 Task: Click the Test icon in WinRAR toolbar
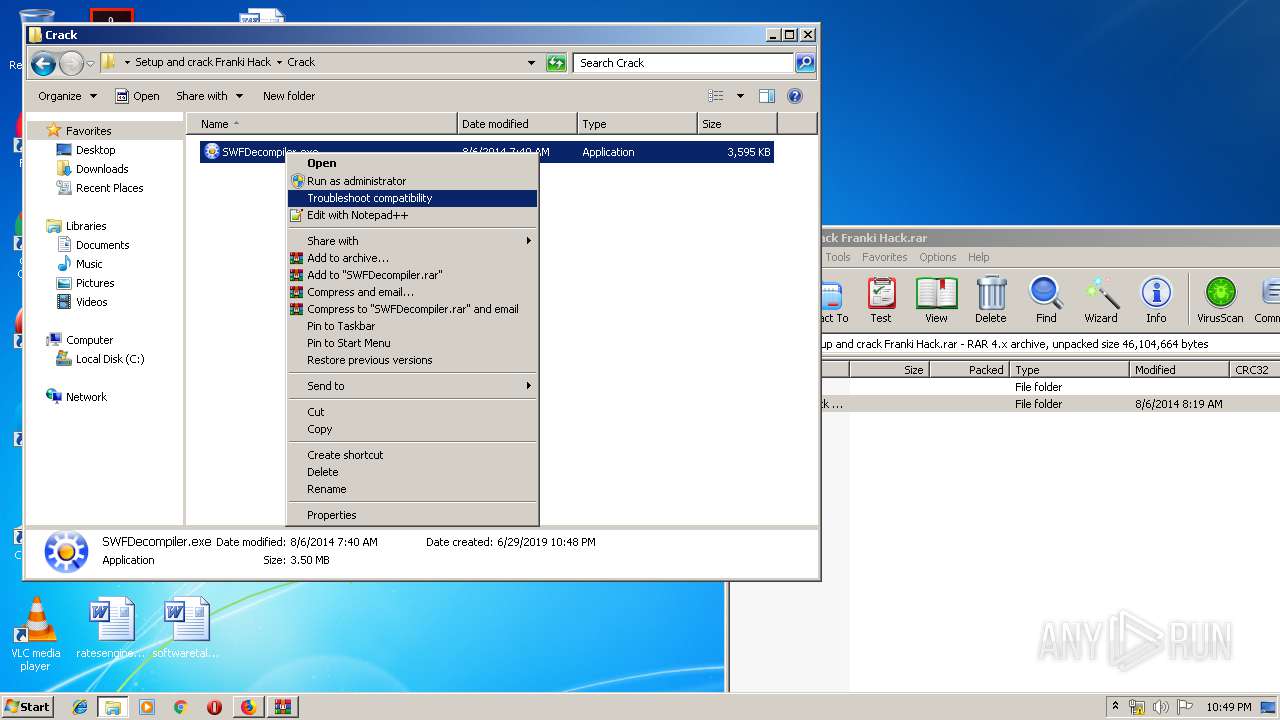tap(881, 300)
